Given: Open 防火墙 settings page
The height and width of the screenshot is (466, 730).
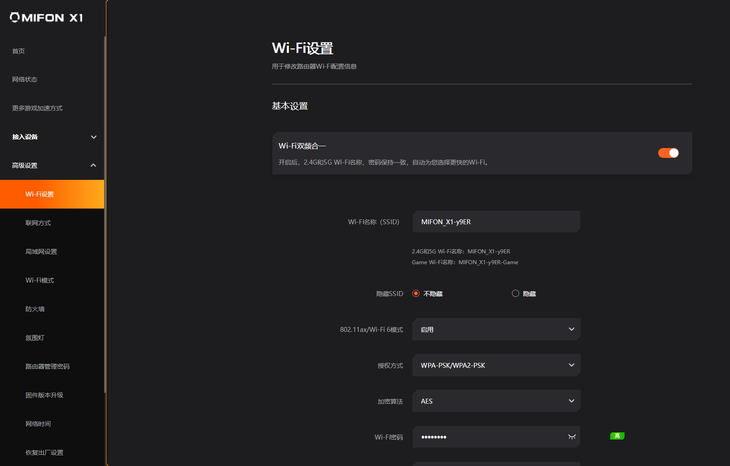Looking at the screenshot, I should click(35, 309).
